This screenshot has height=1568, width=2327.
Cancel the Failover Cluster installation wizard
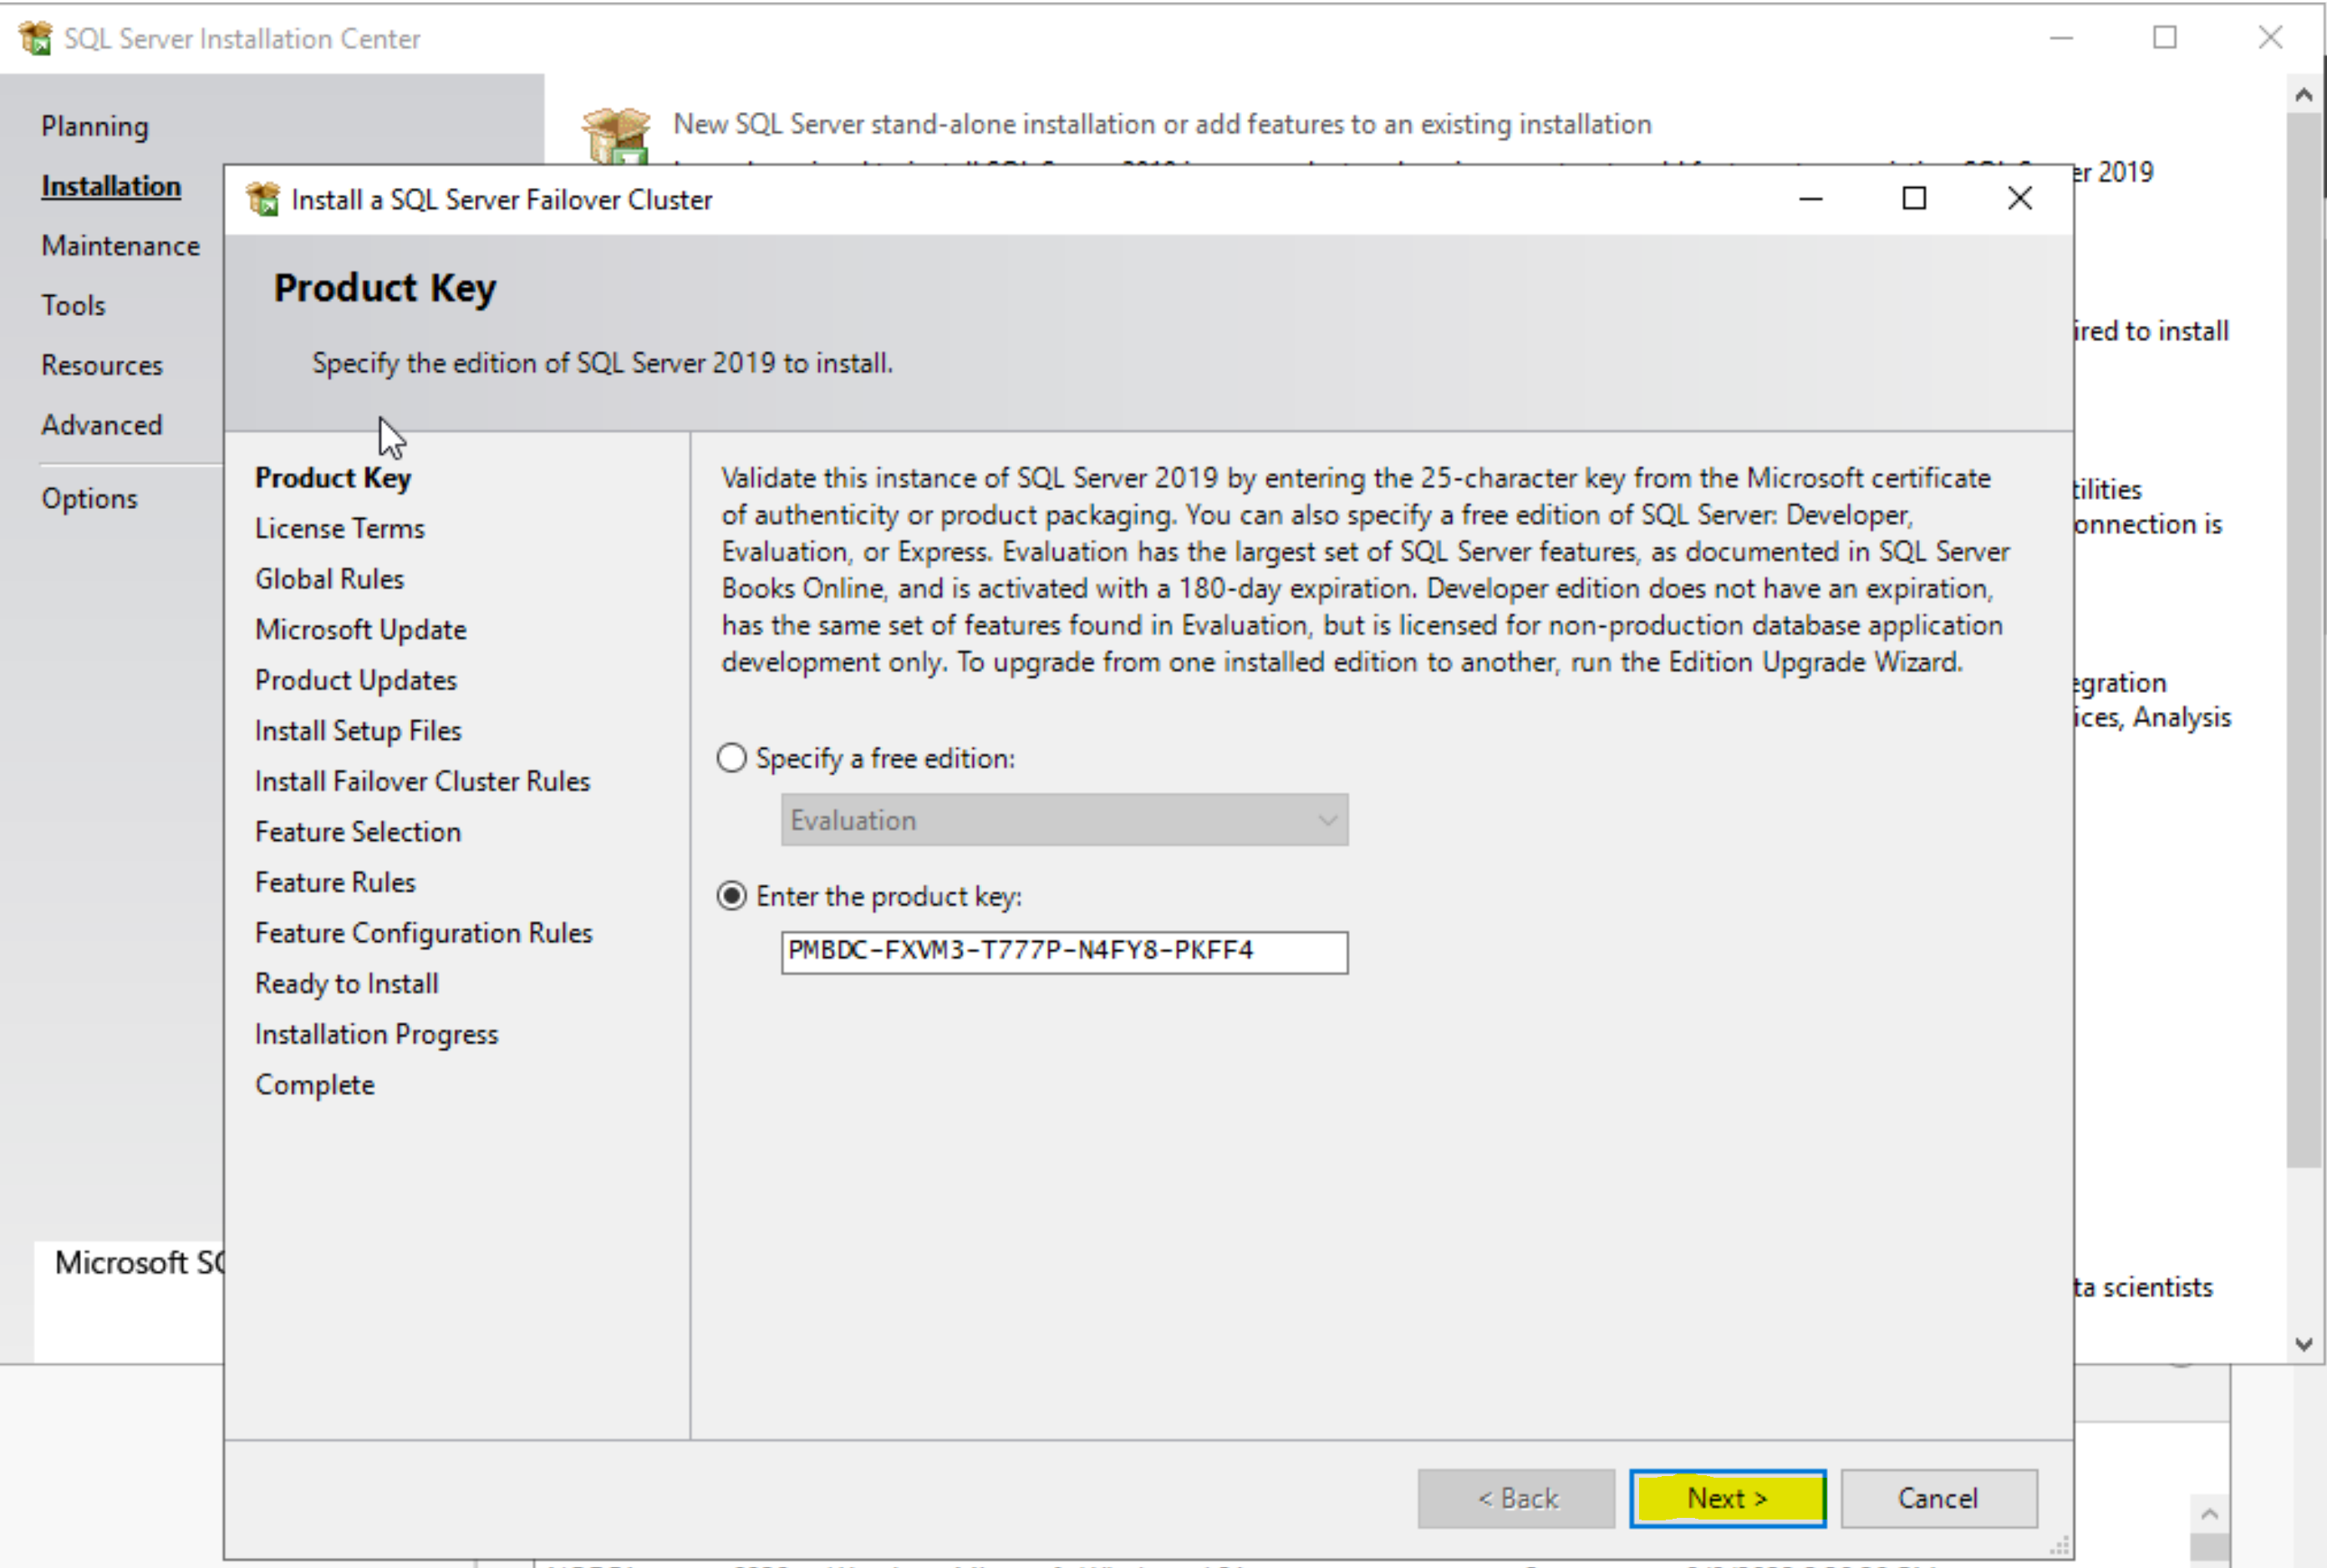[1938, 1498]
